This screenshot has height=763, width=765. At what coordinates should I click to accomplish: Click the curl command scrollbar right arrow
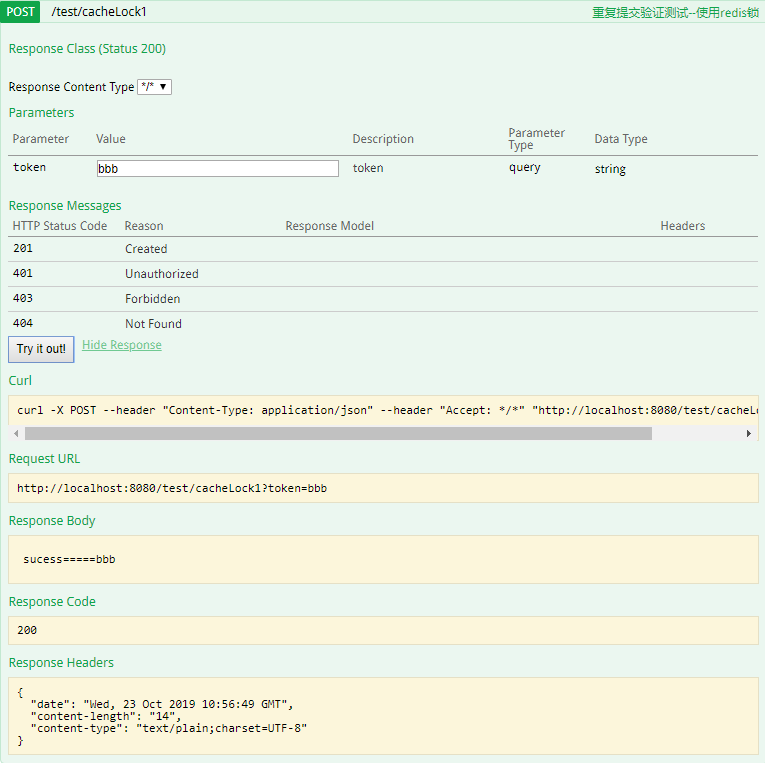[749, 433]
